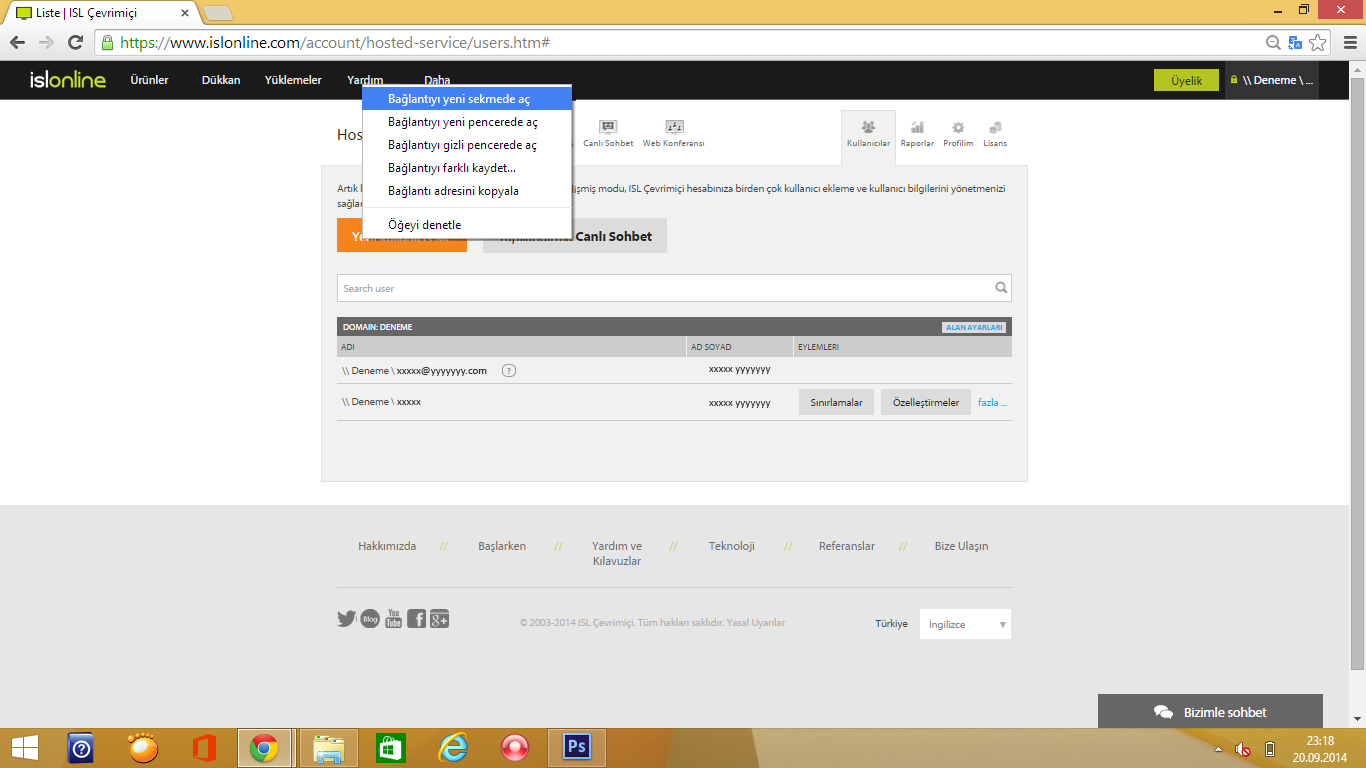
Task: Click the browser reload icon
Action: 75,43
